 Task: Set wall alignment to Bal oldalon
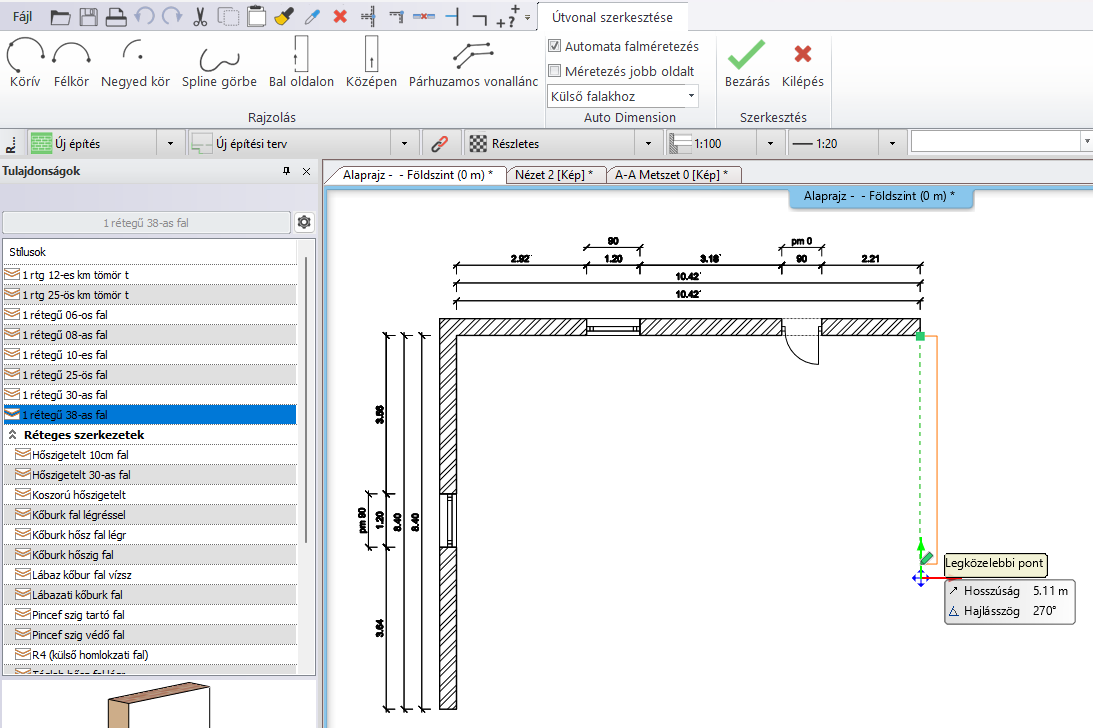(301, 61)
